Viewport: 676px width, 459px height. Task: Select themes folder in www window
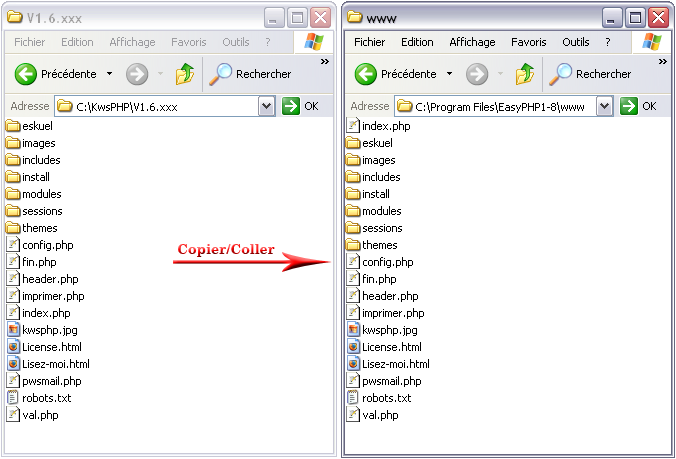(372, 245)
